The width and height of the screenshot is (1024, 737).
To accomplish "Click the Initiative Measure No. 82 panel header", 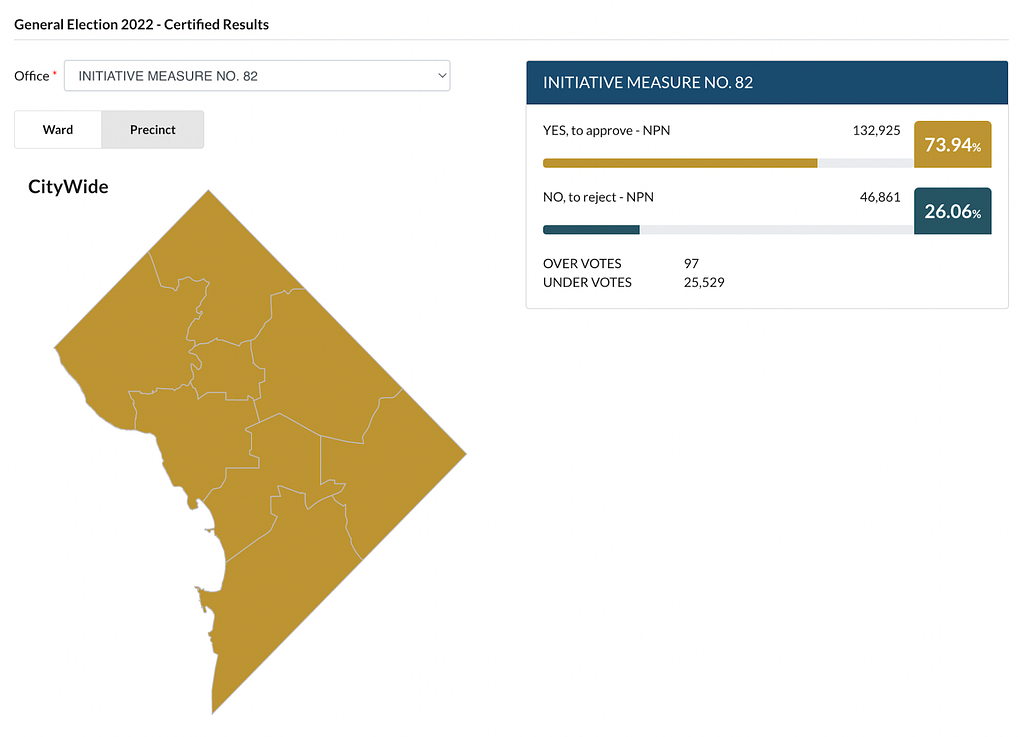I will point(767,82).
